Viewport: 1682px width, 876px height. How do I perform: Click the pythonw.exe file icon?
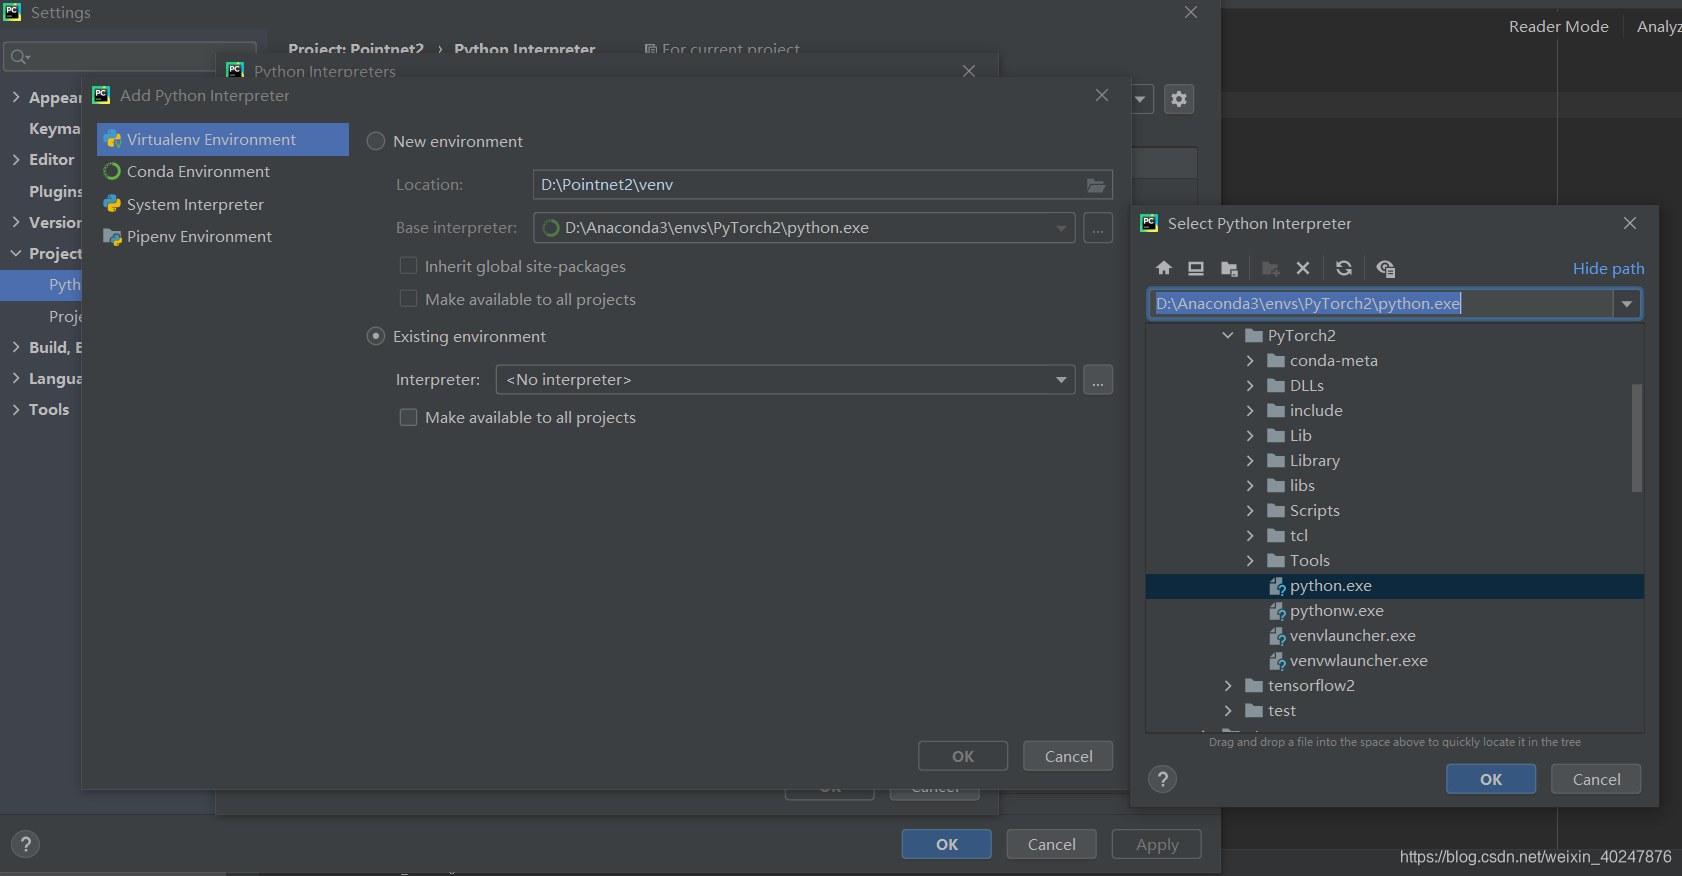click(x=1277, y=611)
